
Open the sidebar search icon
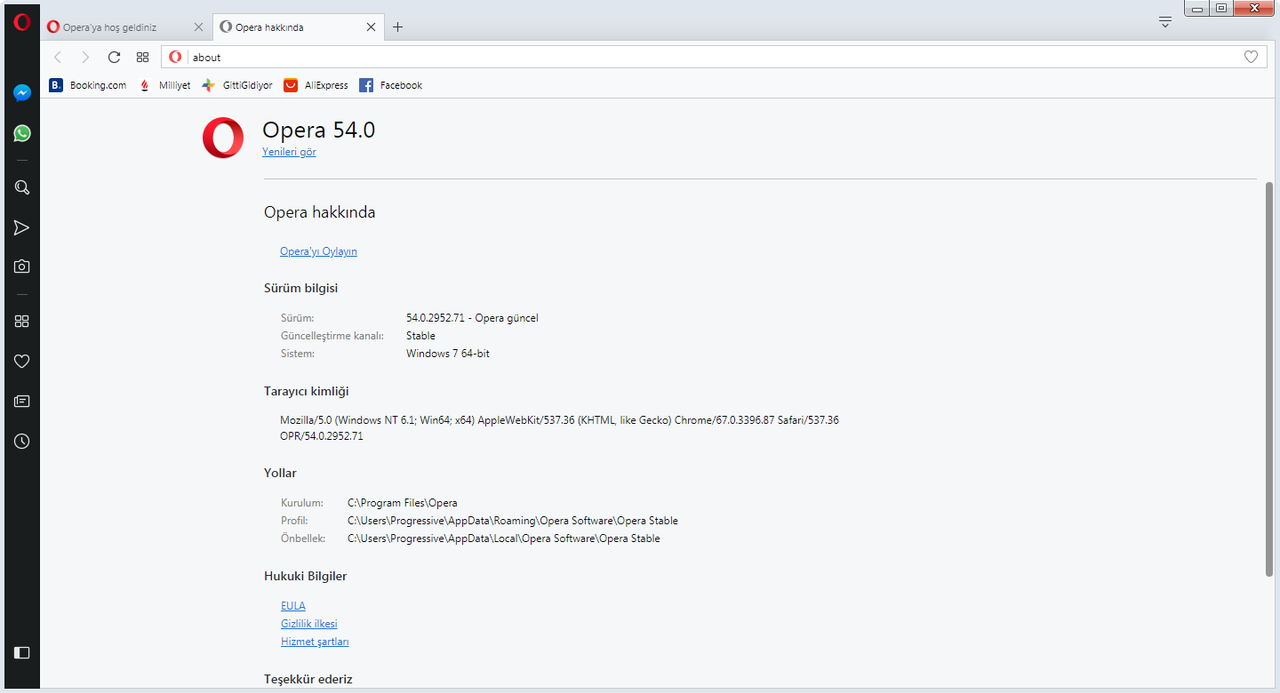coord(22,187)
